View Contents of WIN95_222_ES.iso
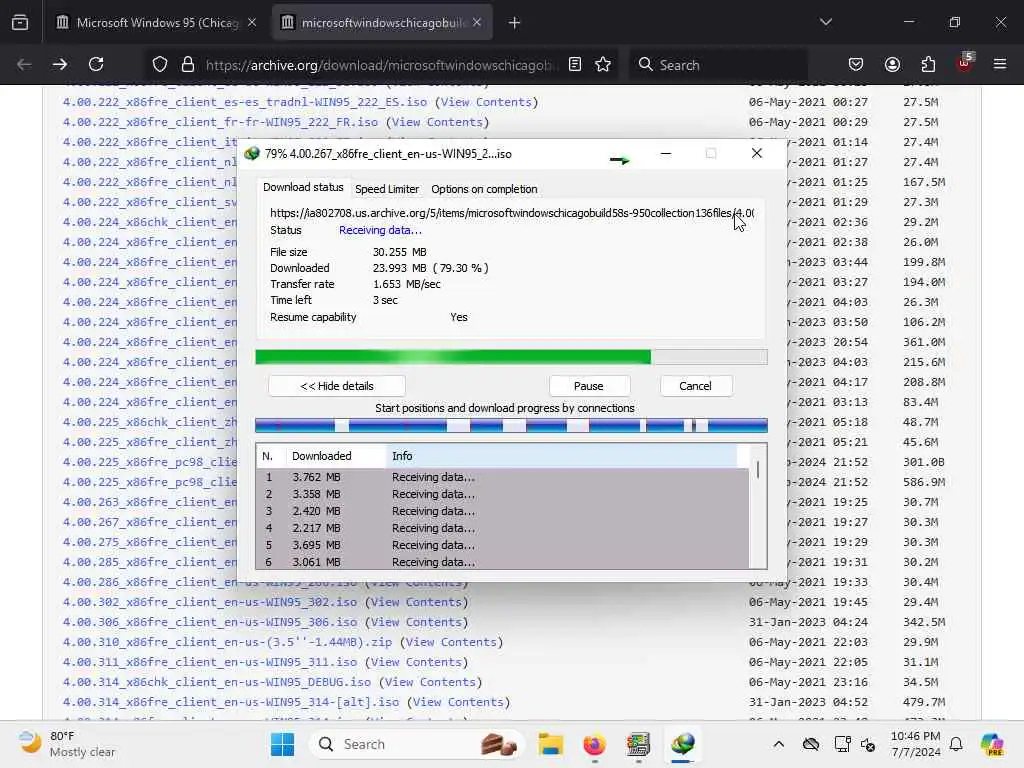This screenshot has width=1024, height=768. pos(487,103)
